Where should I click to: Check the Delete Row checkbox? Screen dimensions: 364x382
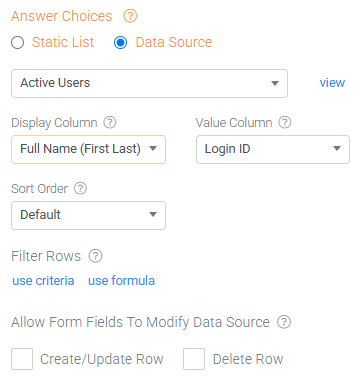(194, 359)
